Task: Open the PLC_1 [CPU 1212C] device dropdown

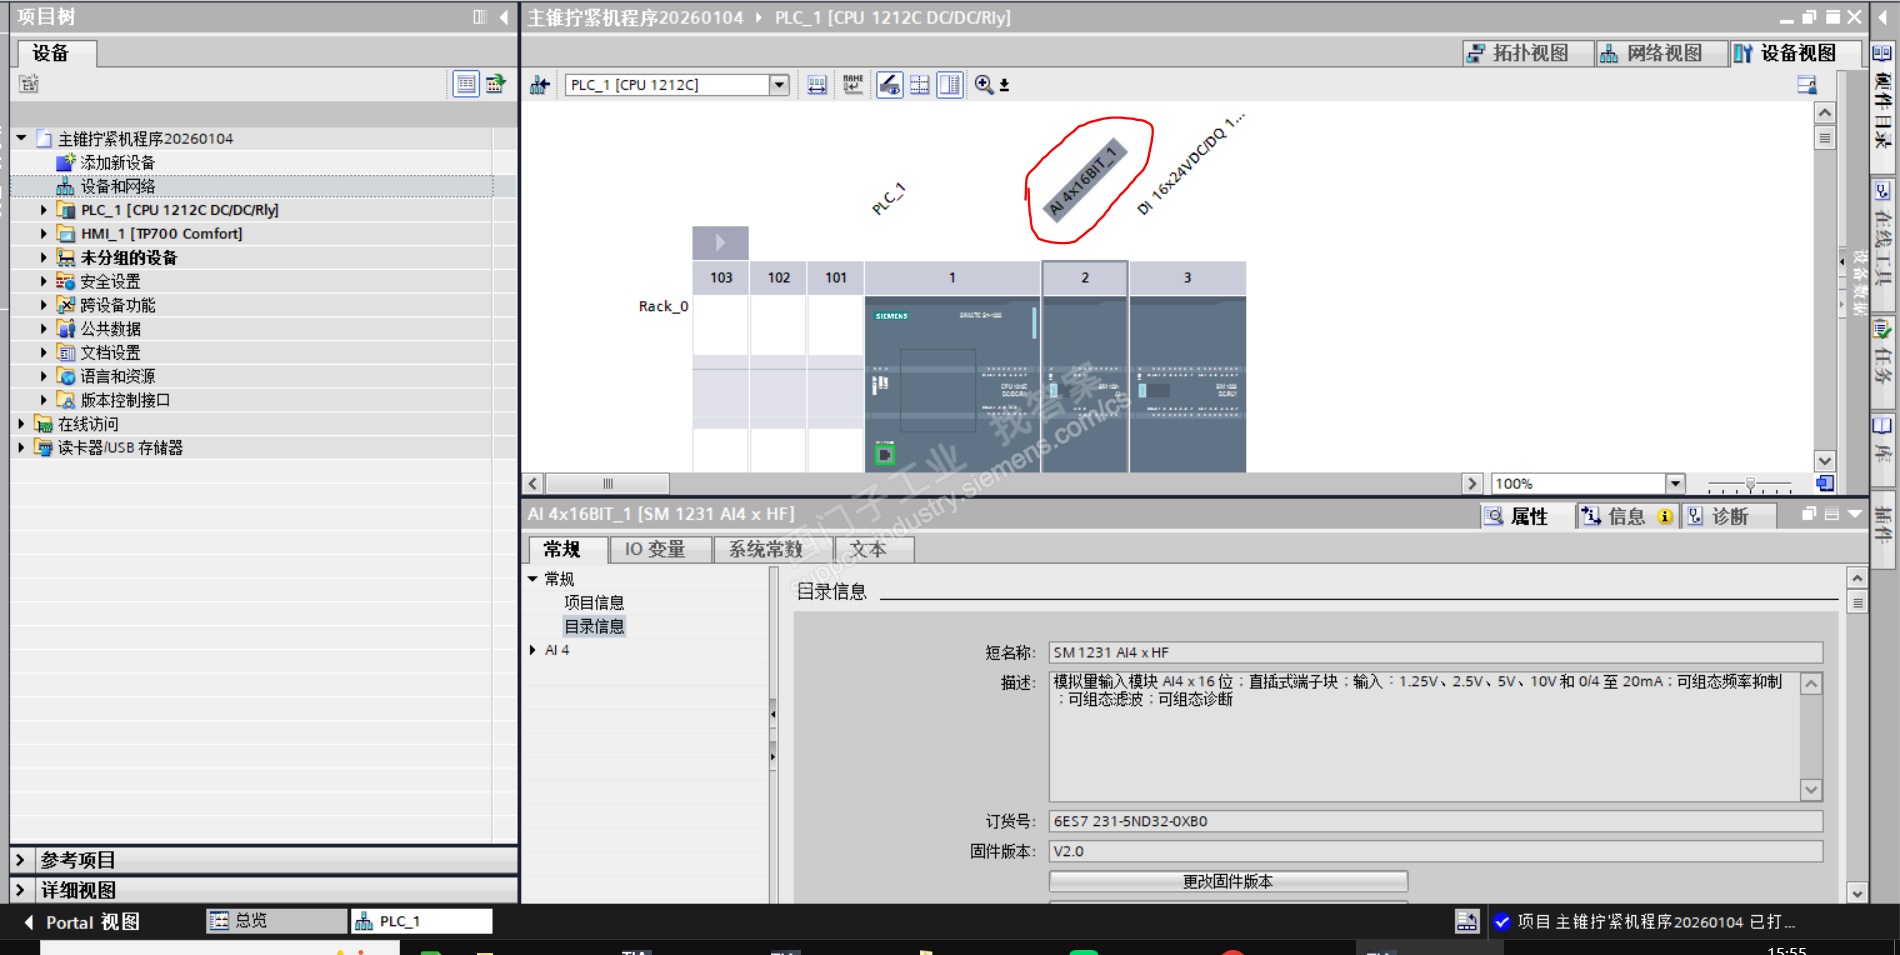Action: coord(779,85)
